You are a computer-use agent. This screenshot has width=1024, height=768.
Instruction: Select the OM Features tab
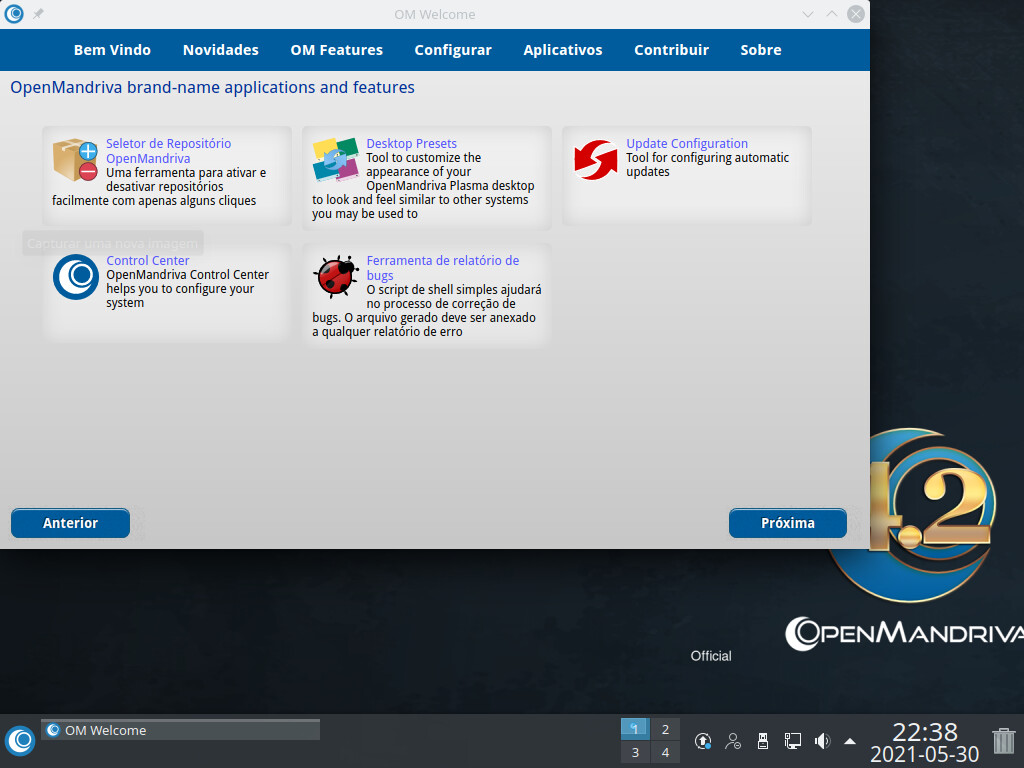336,50
